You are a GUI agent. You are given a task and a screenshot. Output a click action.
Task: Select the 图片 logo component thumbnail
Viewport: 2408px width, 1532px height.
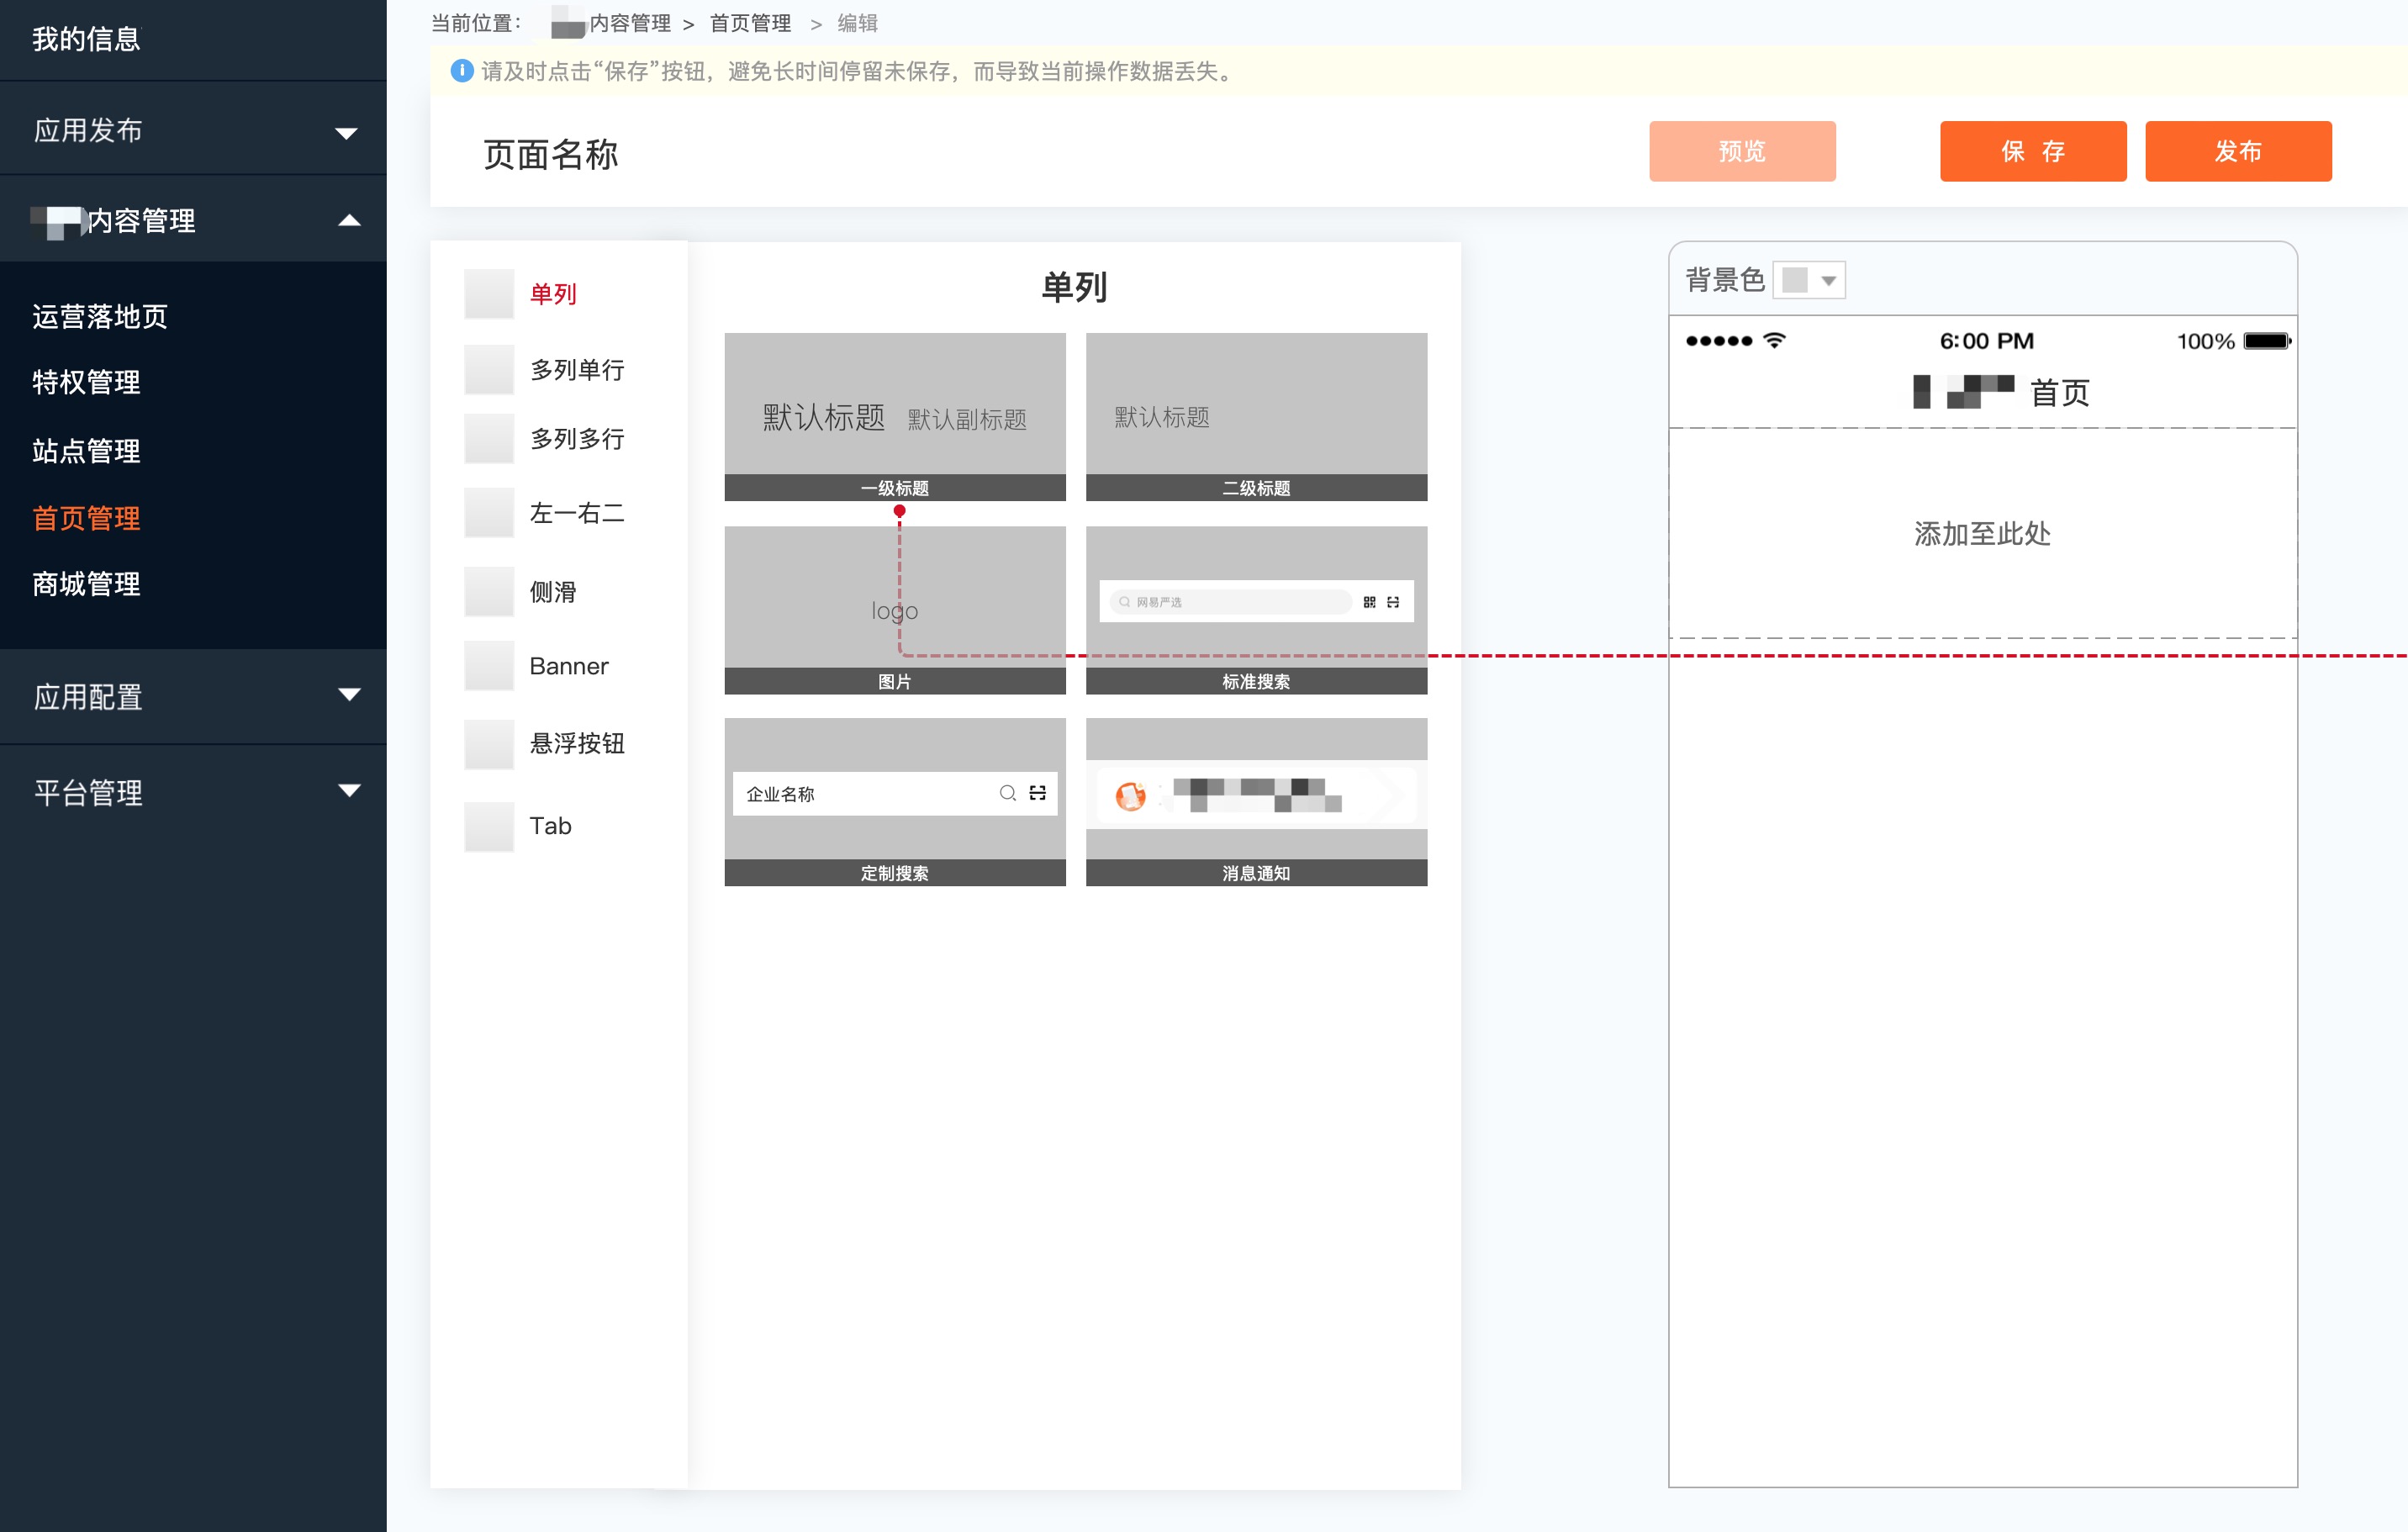point(895,610)
